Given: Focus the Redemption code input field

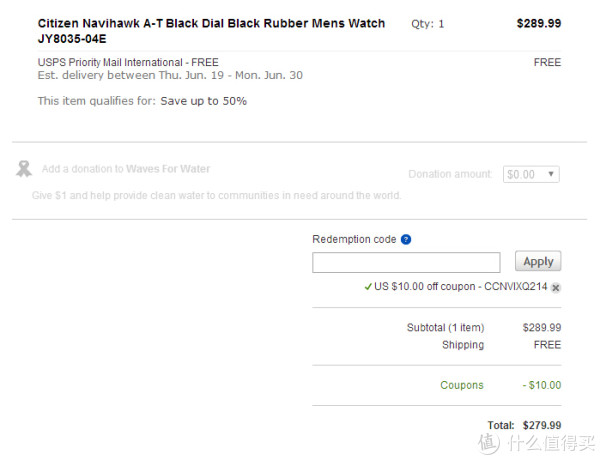Looking at the screenshot, I should pyautogui.click(x=406, y=263).
